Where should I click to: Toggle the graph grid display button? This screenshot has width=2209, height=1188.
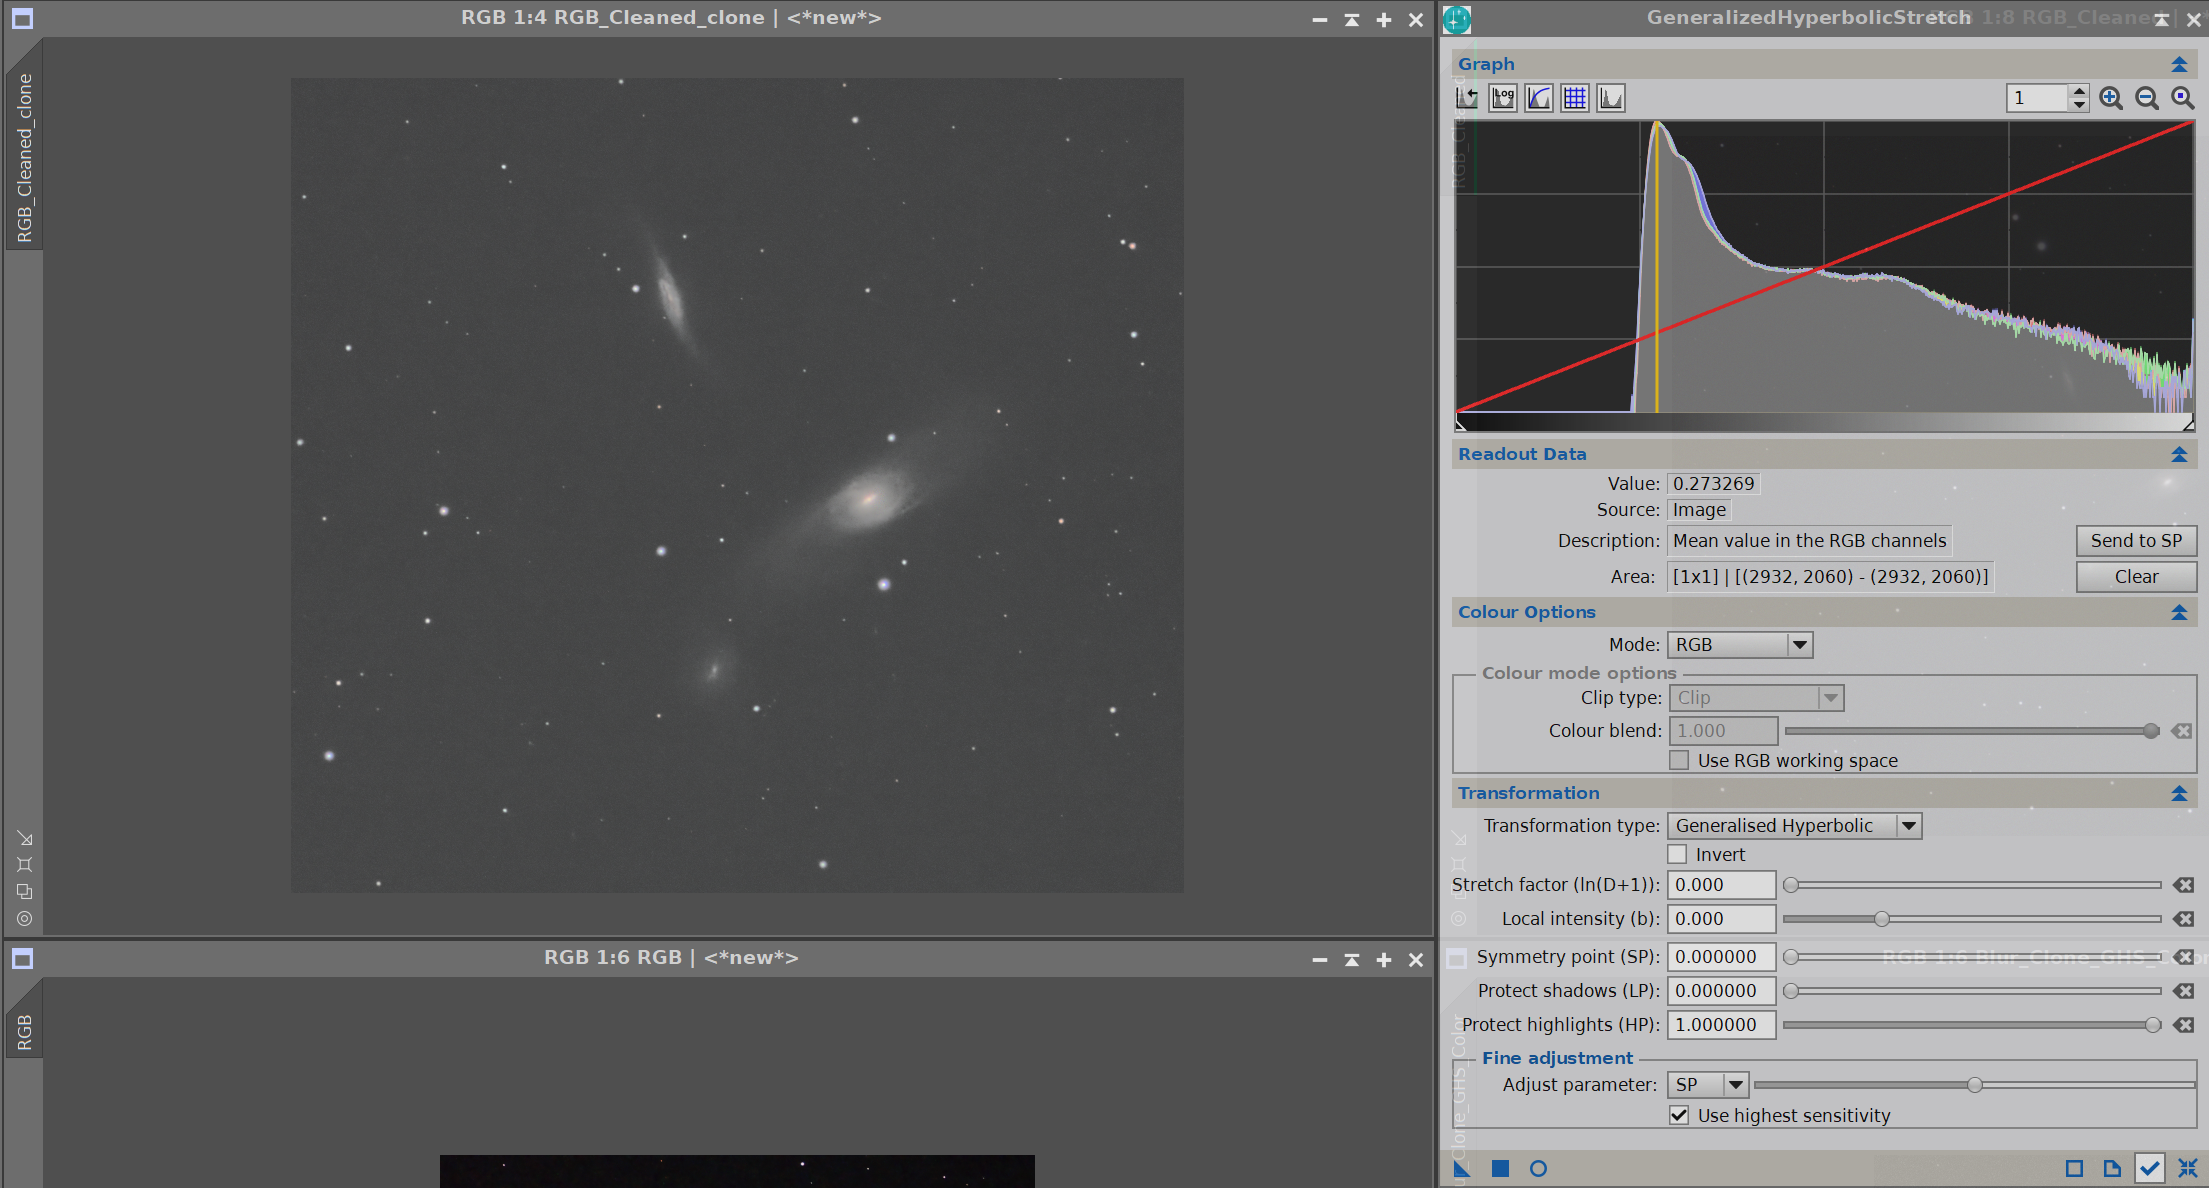(x=1575, y=98)
